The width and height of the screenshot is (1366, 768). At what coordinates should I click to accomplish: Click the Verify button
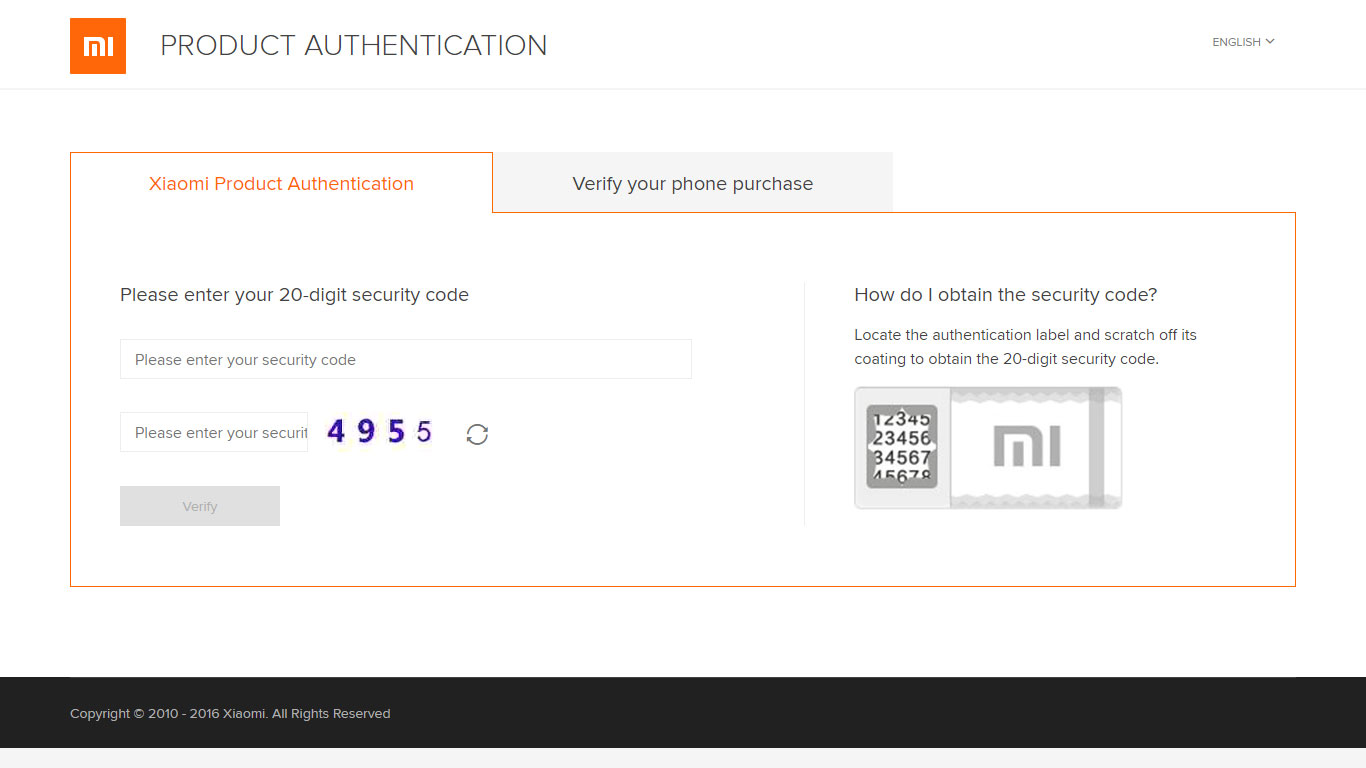[x=200, y=506]
